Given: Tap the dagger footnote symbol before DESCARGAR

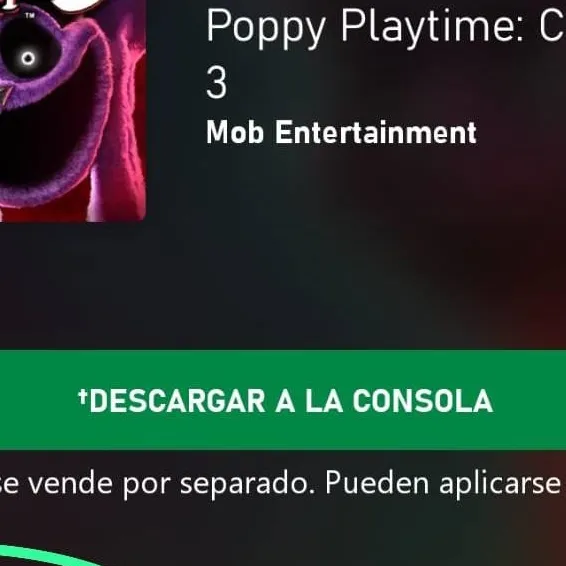Looking at the screenshot, I should point(82,396).
